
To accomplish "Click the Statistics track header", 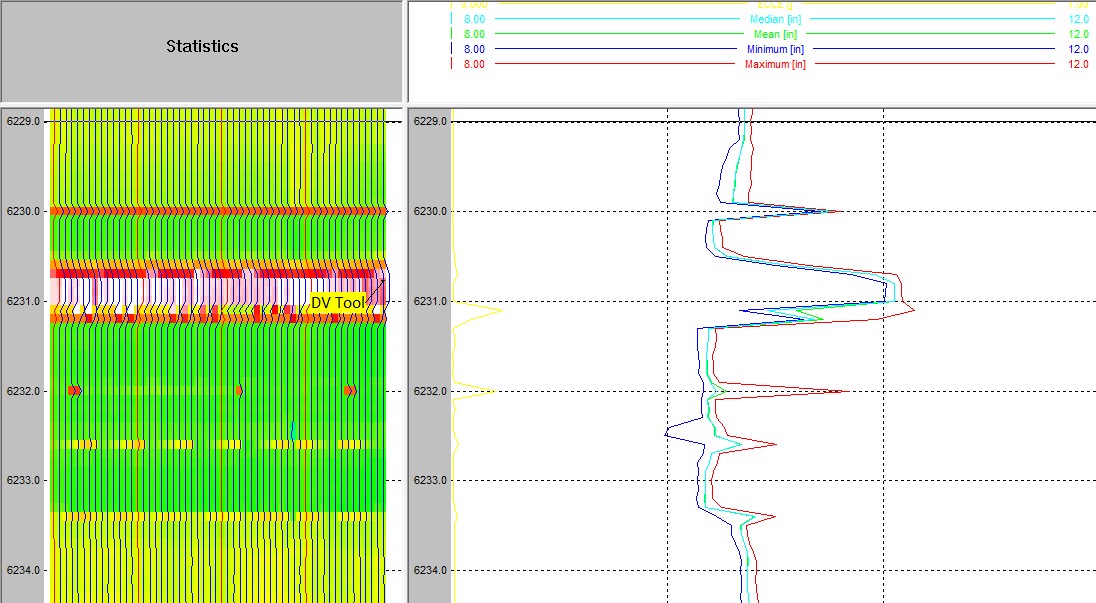I will [x=202, y=46].
